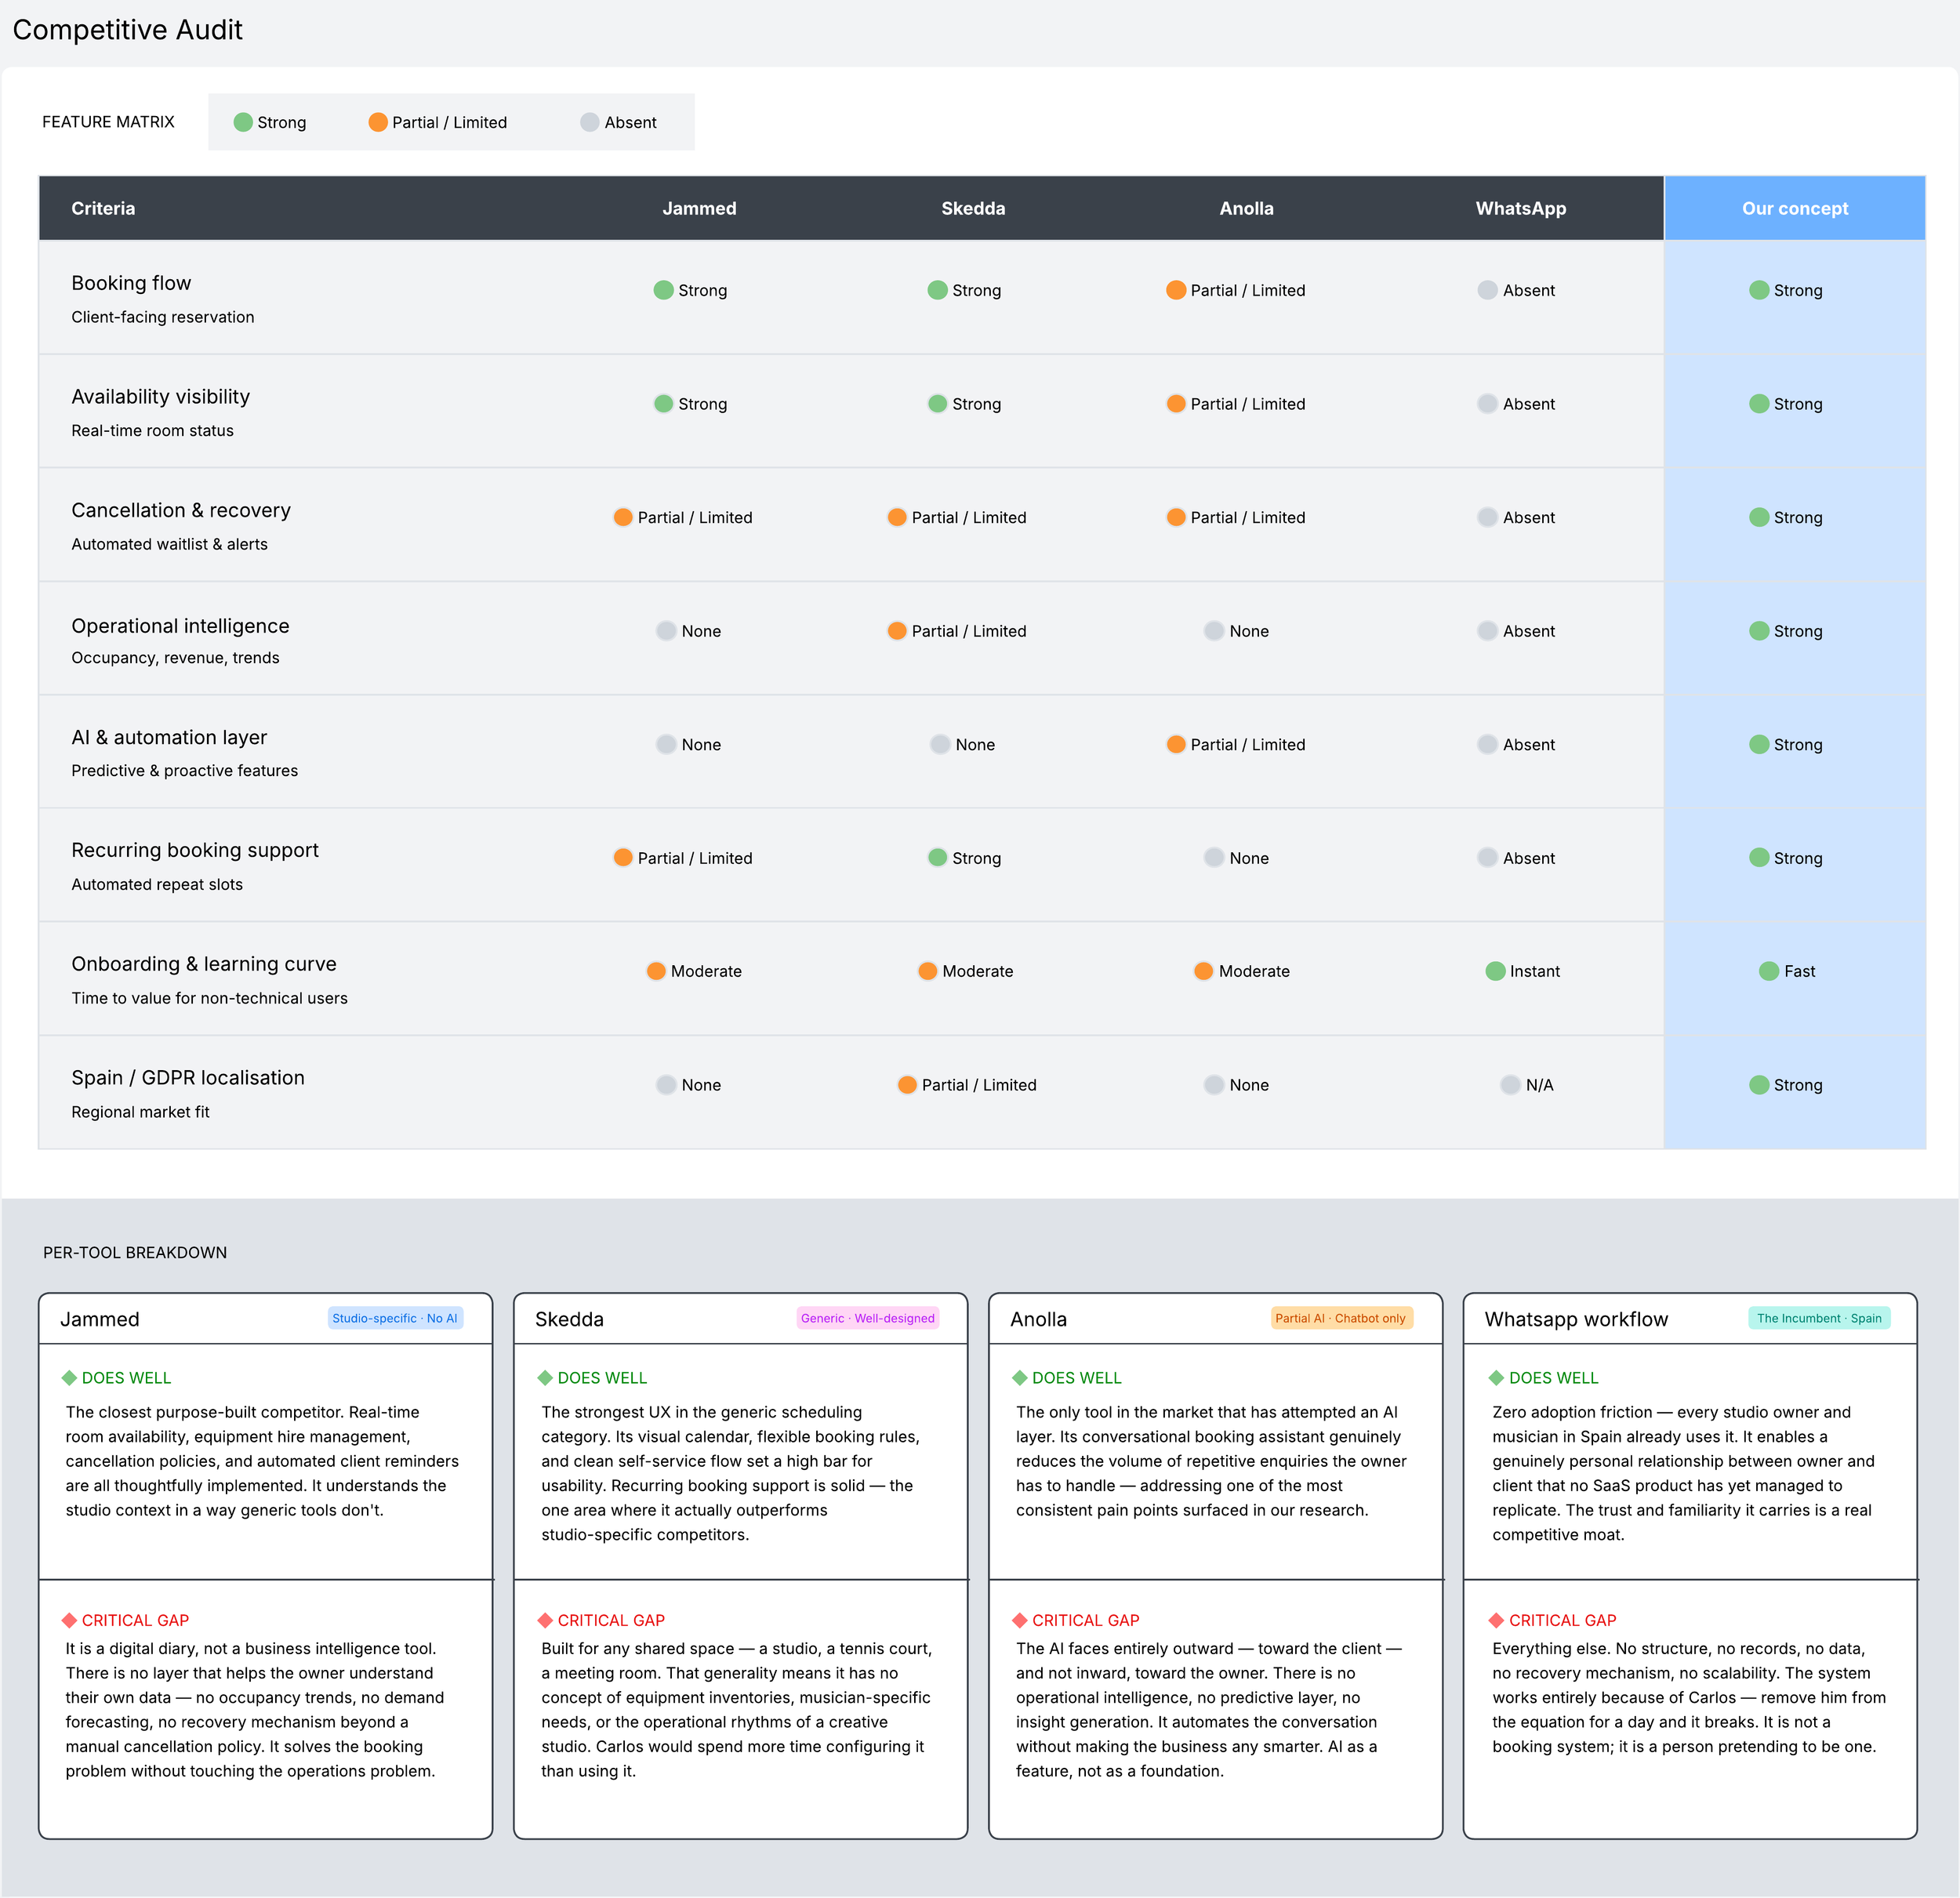Image resolution: width=1960 pixels, height=1898 pixels.
Task: Click Skedda's green dot in Recurring booking support row
Action: click(x=937, y=858)
